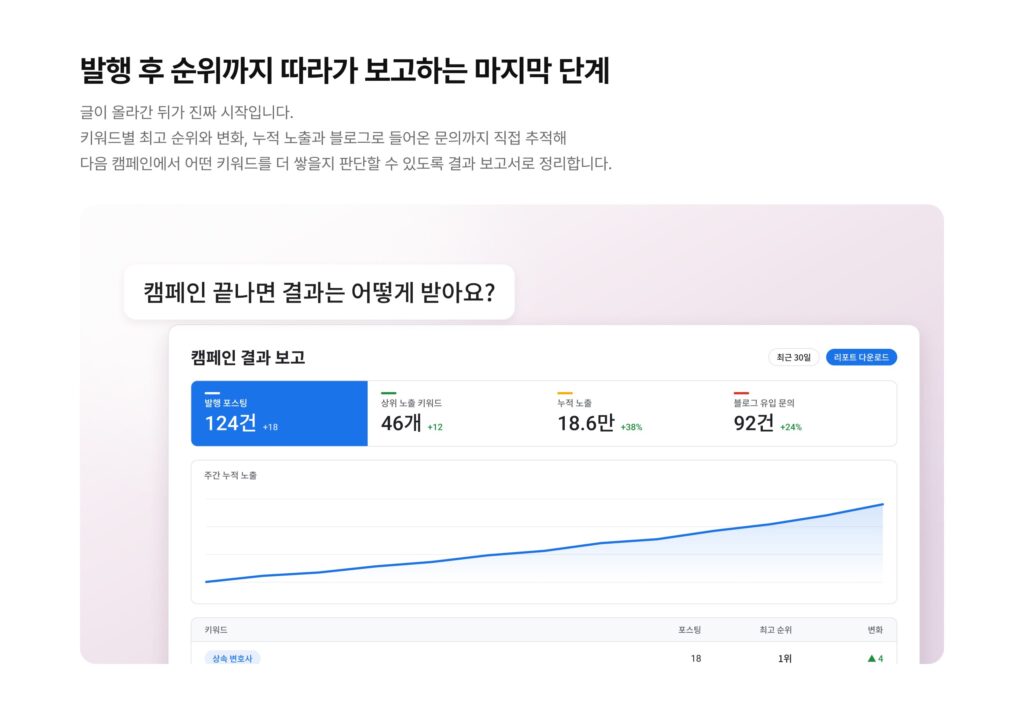This screenshot has height=720, width=1024.
Task: Click the 상속 변호사 keyword tag
Action: coord(232,658)
